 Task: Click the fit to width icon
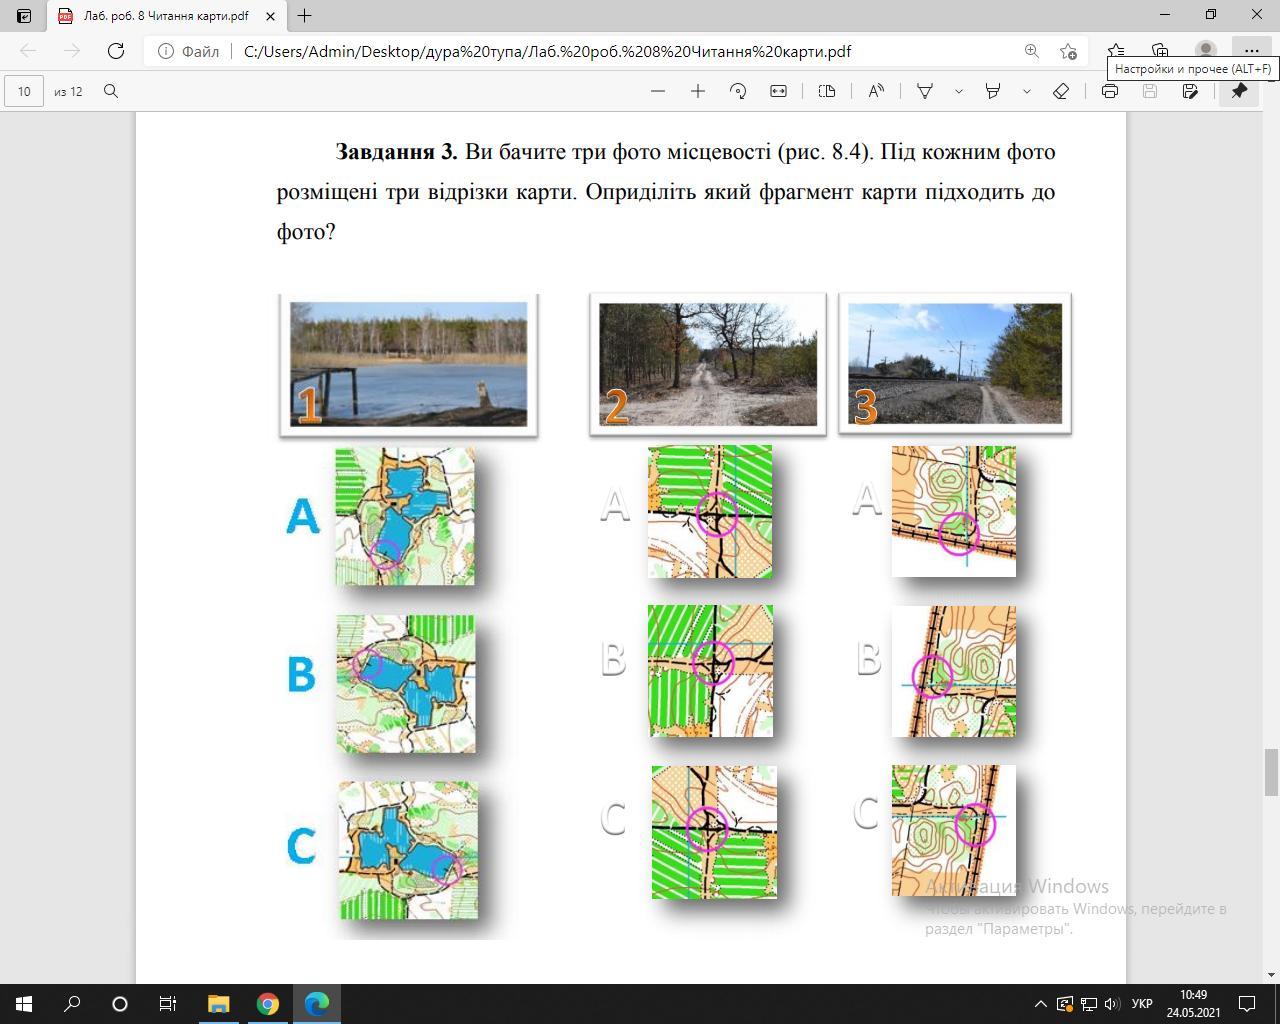click(778, 91)
